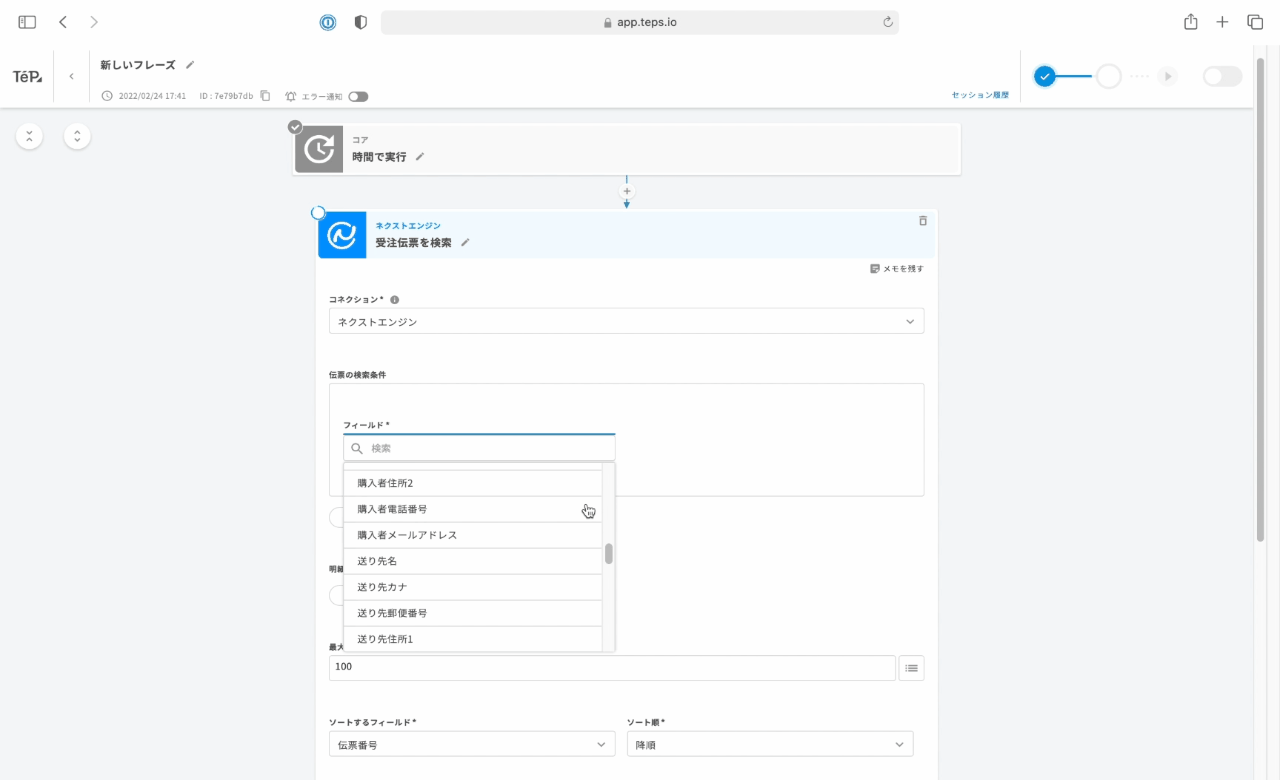Open the ソートするフィールド dropdown
Viewport: 1280px width, 780px height.
click(472, 745)
